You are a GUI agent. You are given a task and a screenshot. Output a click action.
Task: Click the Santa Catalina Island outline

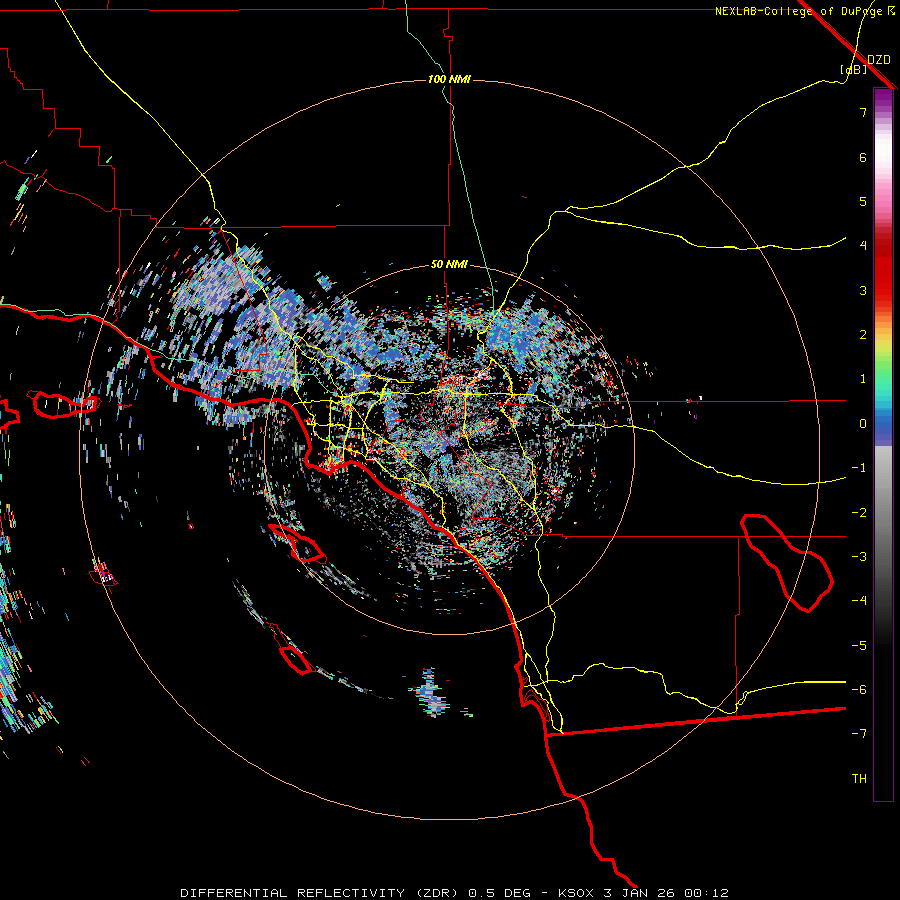click(297, 543)
